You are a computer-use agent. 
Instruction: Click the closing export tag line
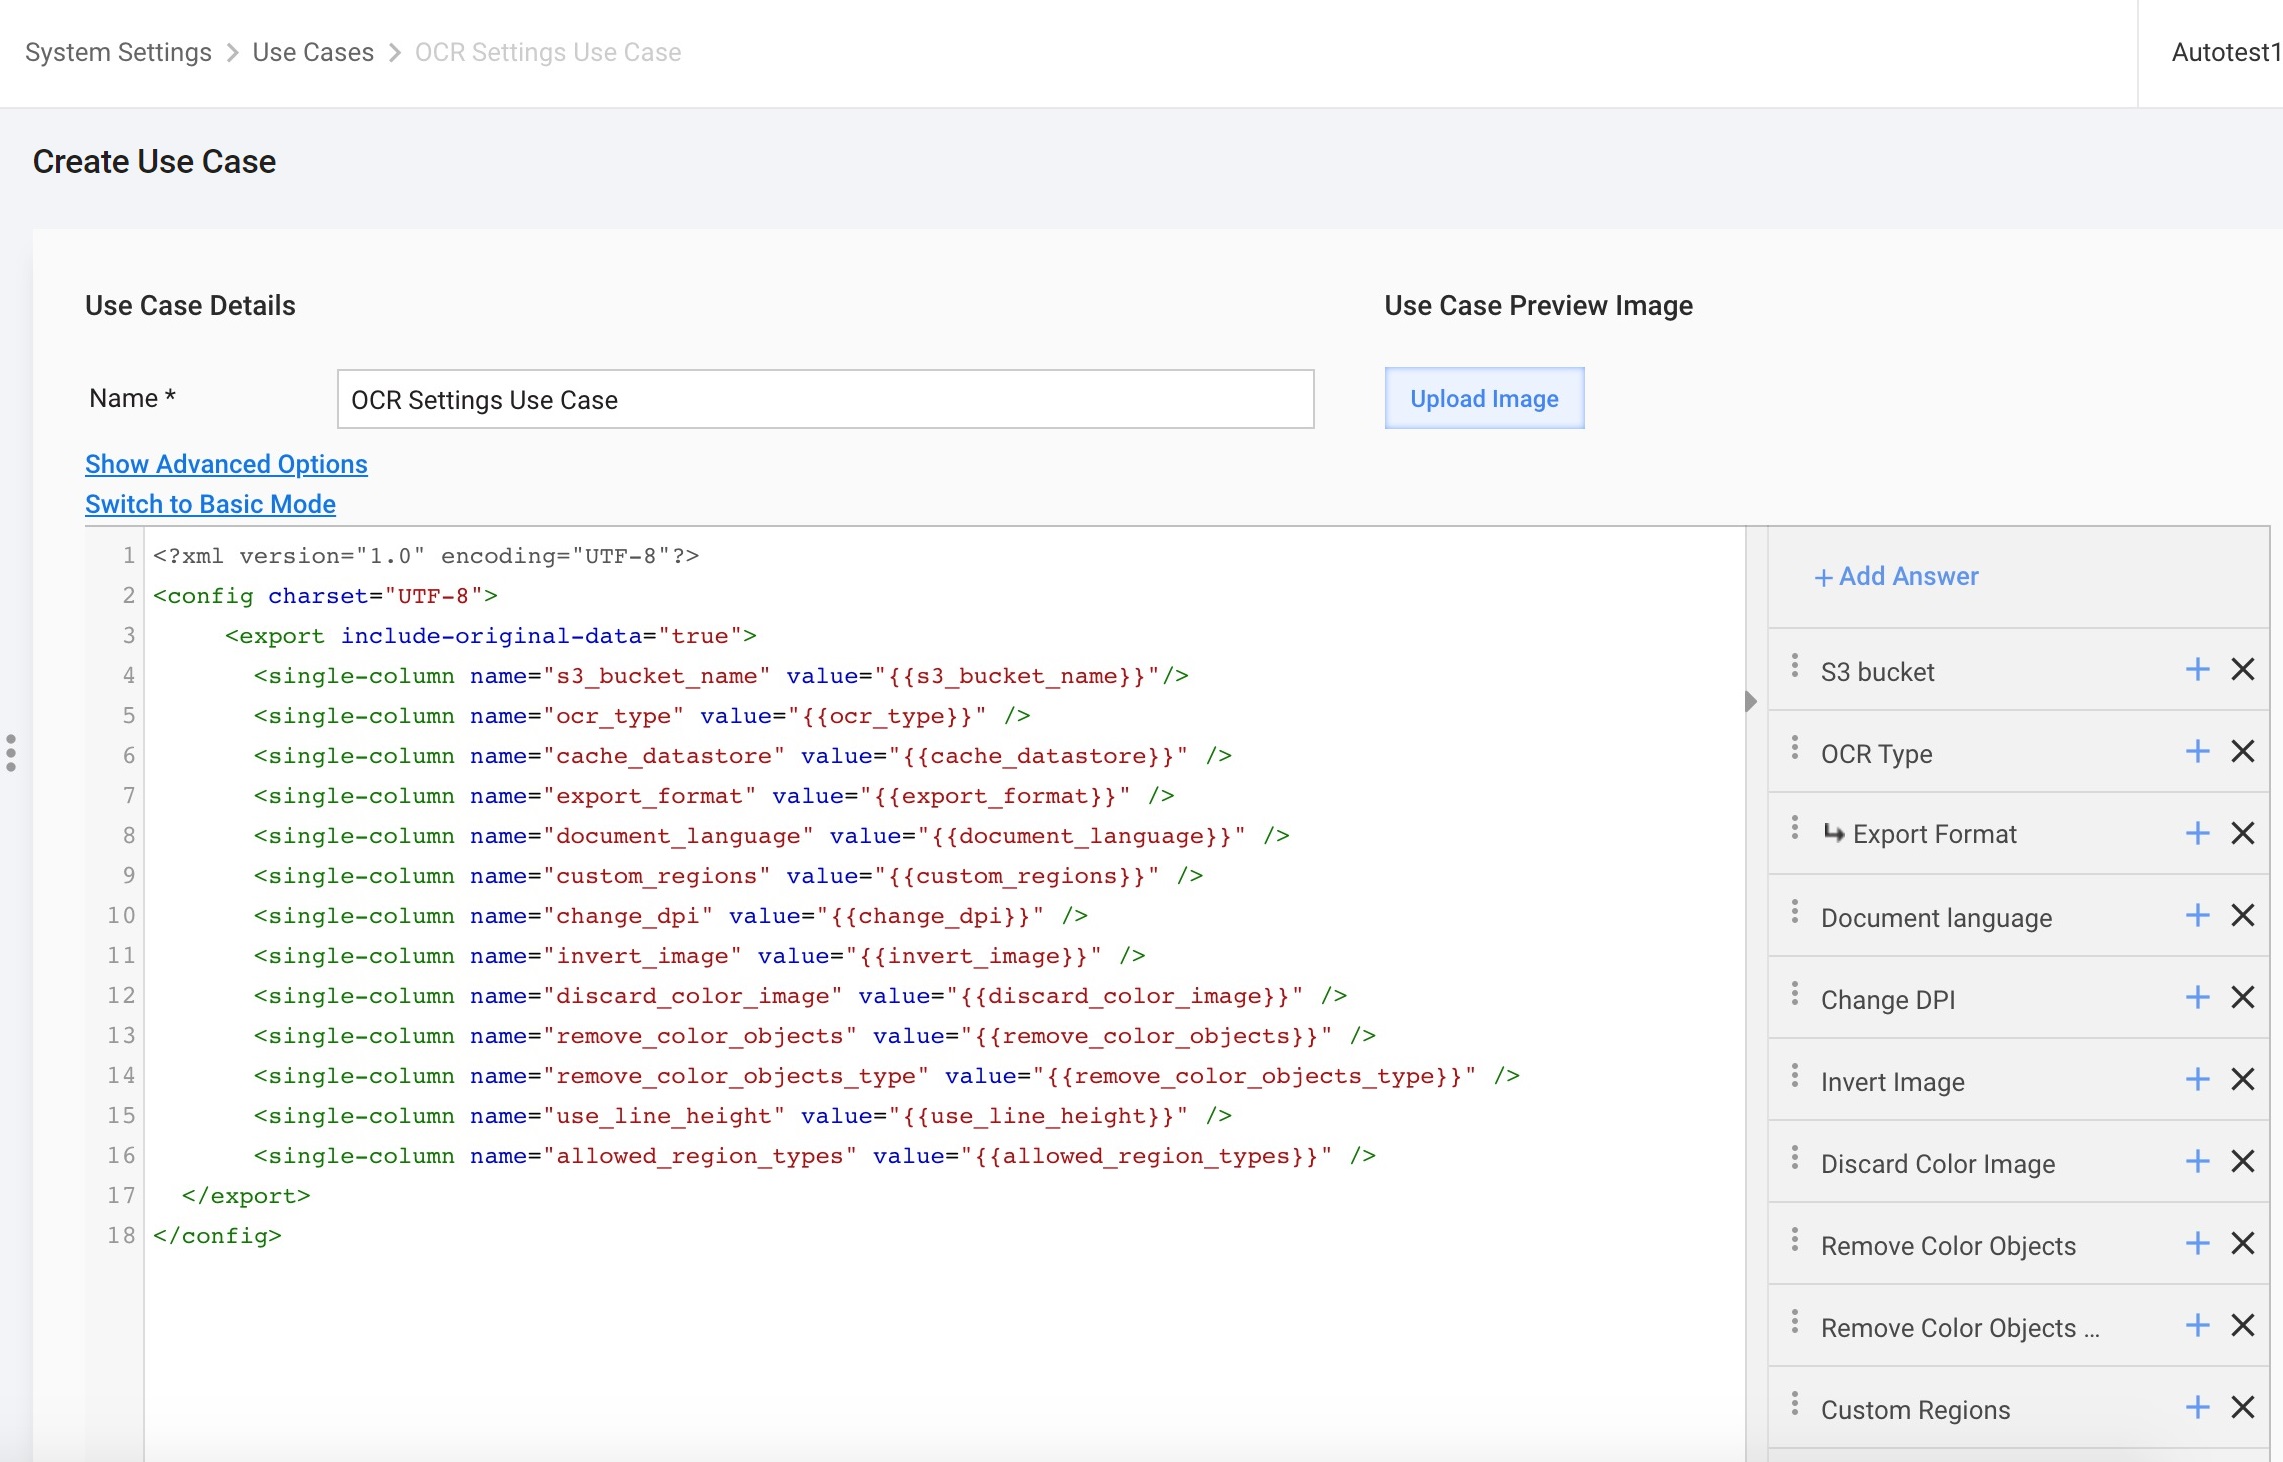click(x=246, y=1196)
